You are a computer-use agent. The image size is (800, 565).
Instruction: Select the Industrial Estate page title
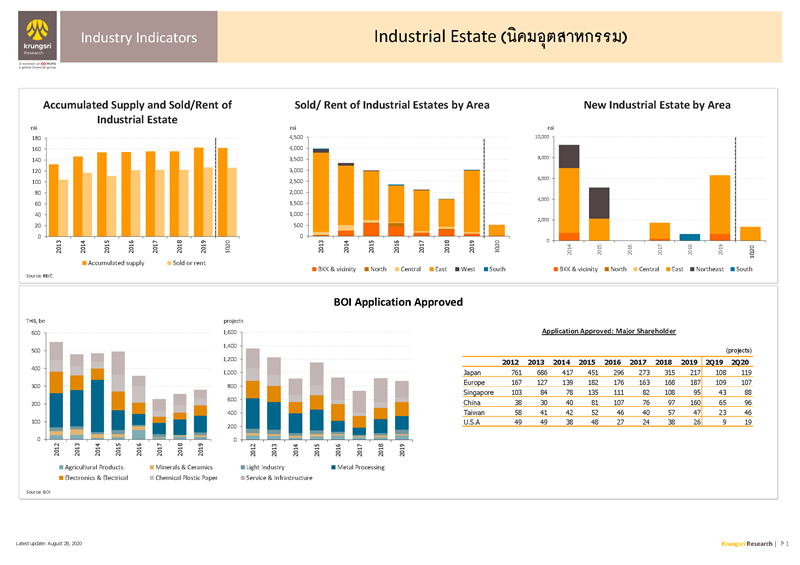tap(501, 38)
